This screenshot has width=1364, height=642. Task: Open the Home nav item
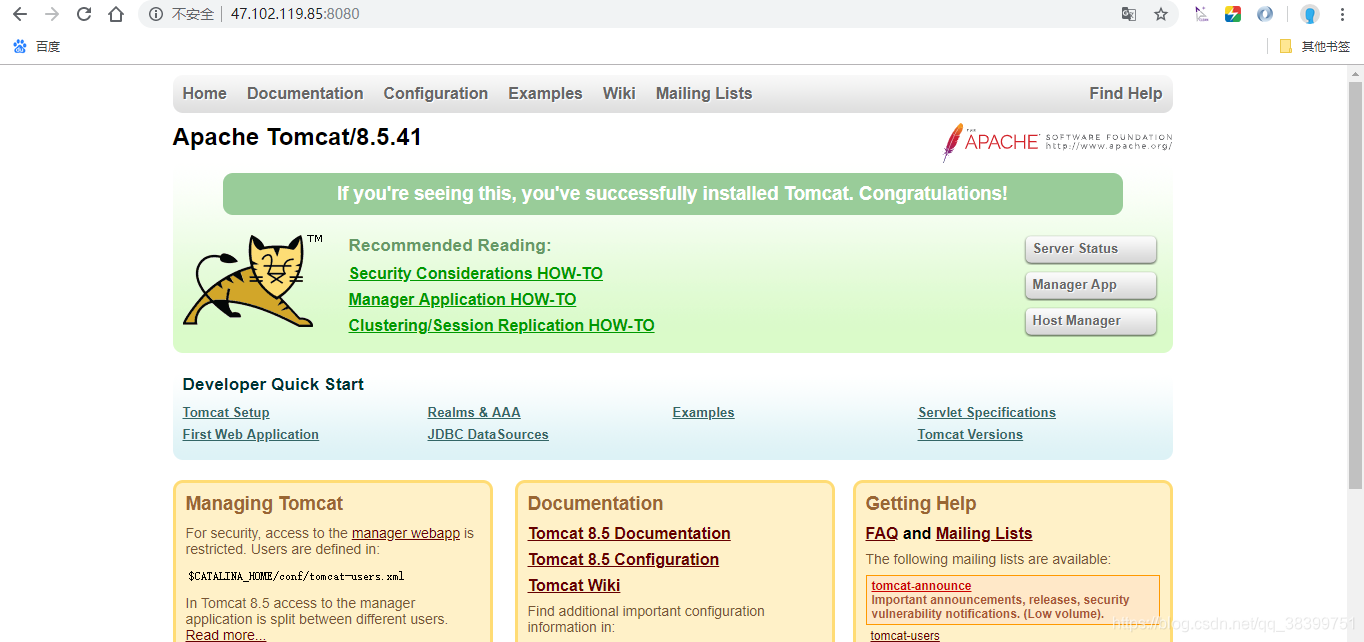click(204, 93)
